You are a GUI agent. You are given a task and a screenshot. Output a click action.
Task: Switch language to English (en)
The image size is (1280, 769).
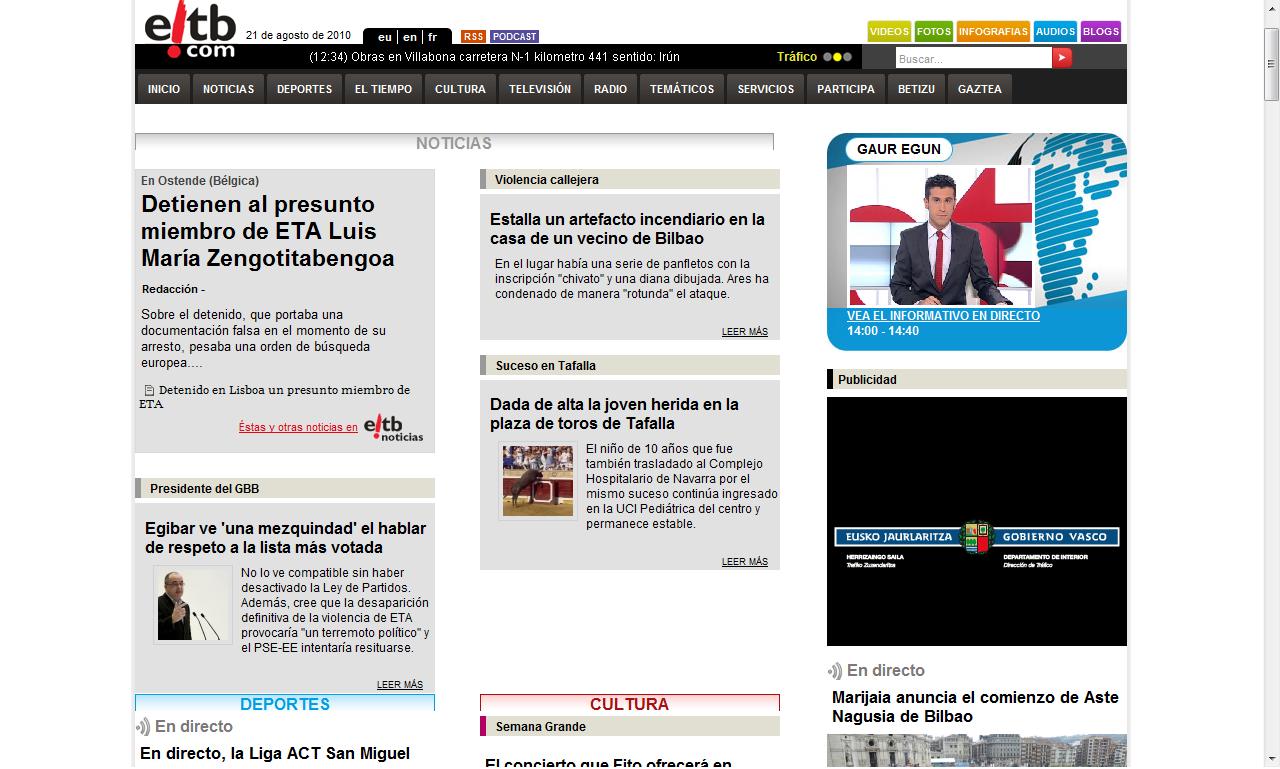pos(410,37)
